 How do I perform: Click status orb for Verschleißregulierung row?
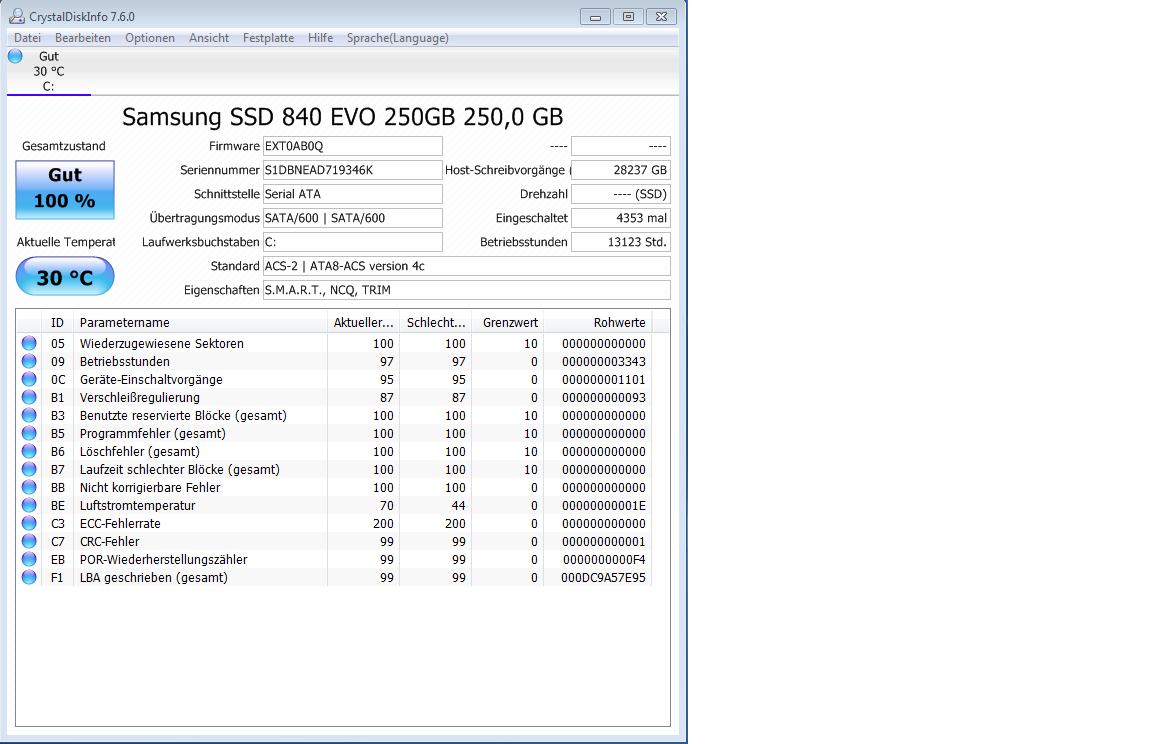coord(29,397)
